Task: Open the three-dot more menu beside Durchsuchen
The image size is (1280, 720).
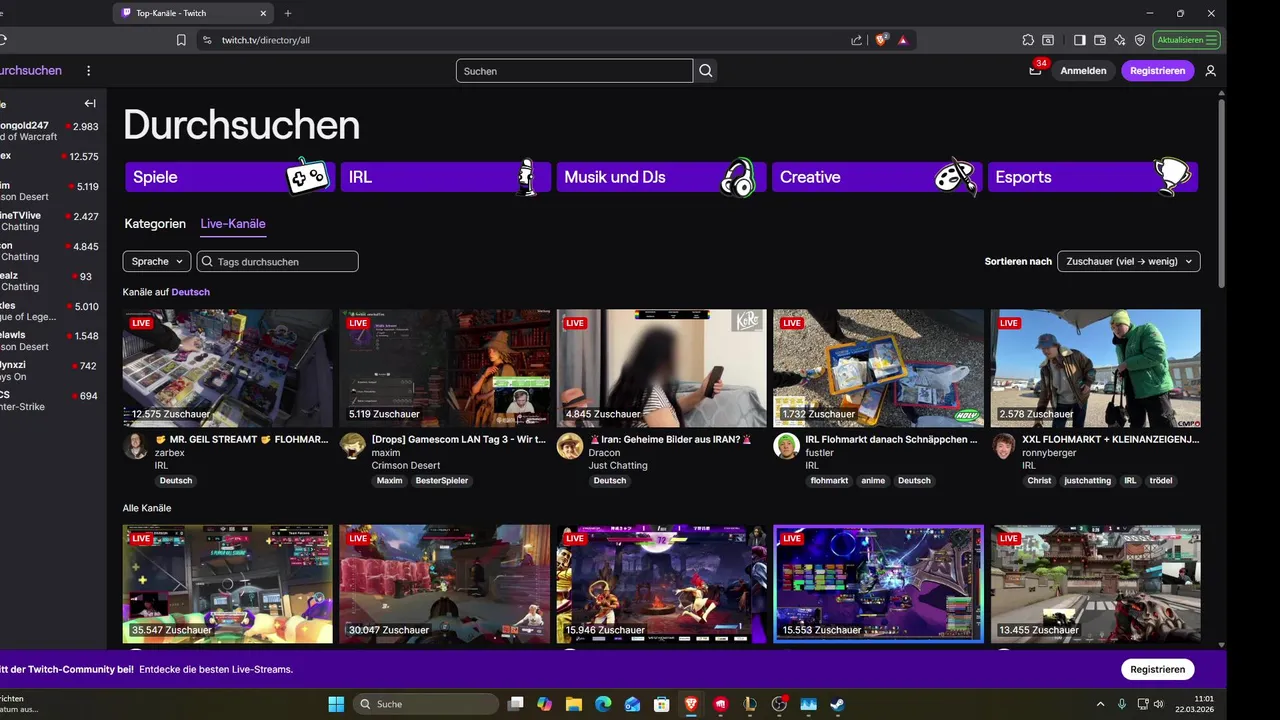Action: pyautogui.click(x=89, y=71)
